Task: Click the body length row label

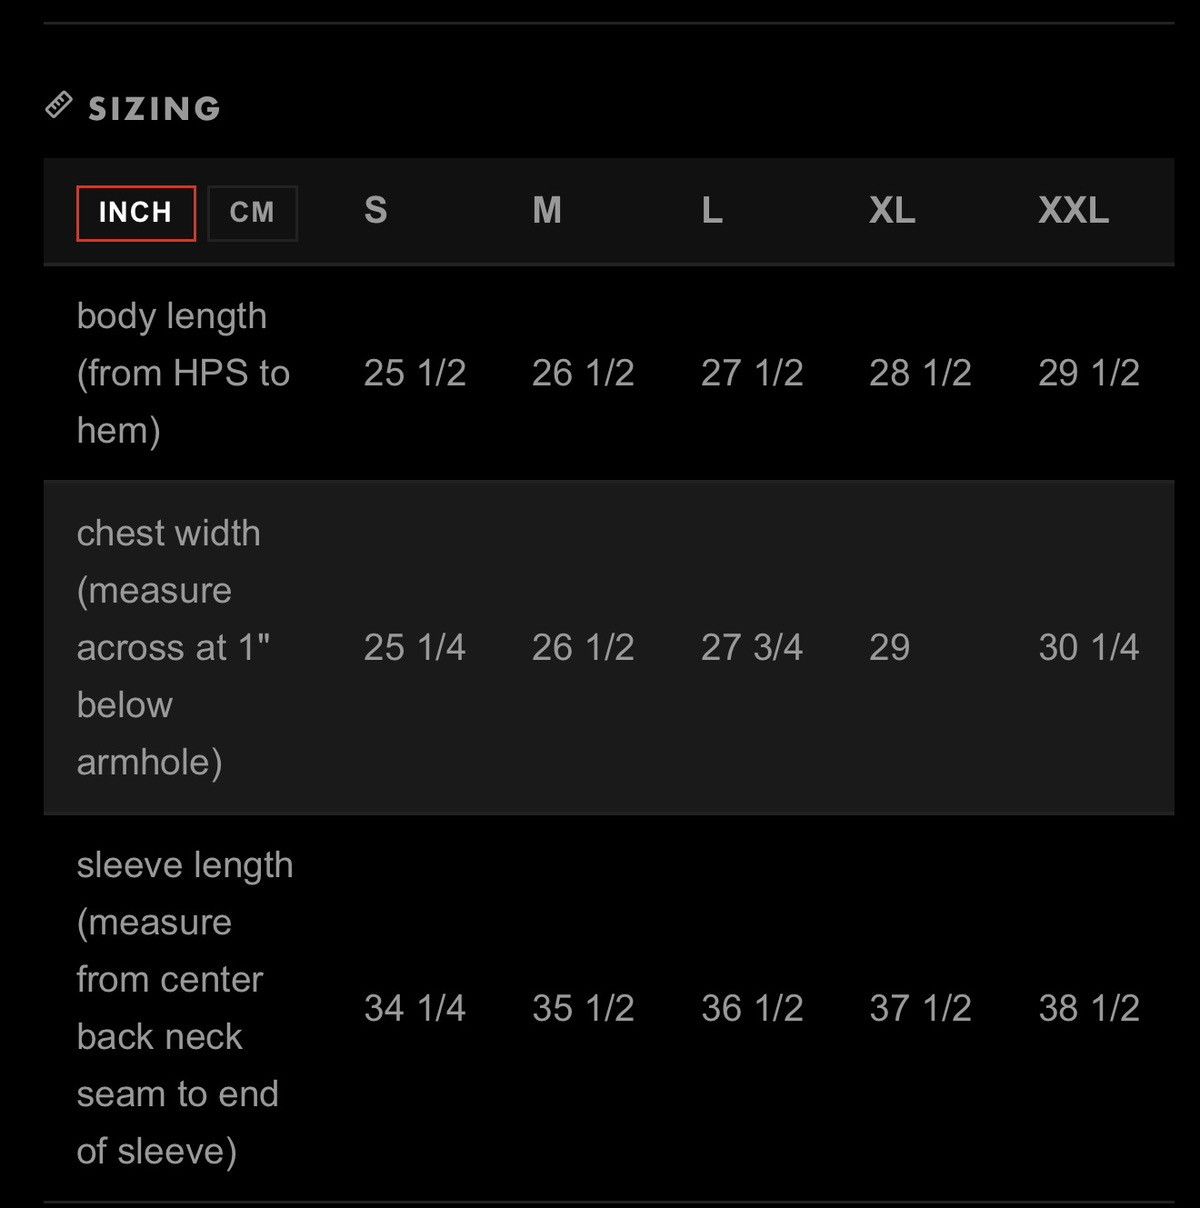Action: click(x=183, y=373)
